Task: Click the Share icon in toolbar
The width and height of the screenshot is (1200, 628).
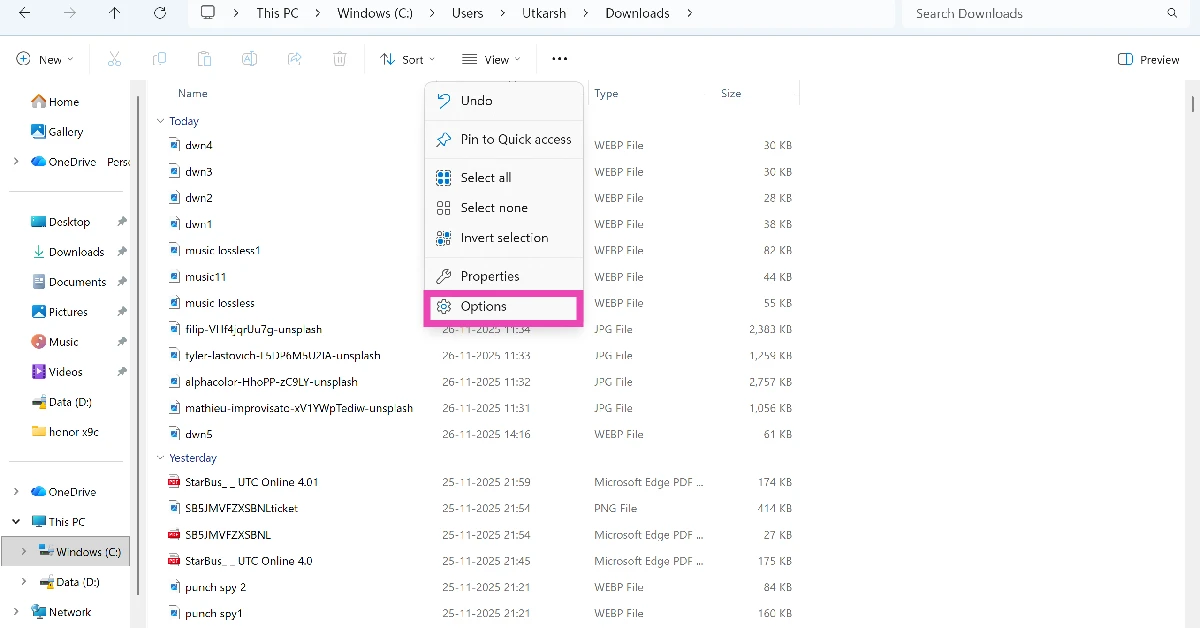Action: pos(294,60)
